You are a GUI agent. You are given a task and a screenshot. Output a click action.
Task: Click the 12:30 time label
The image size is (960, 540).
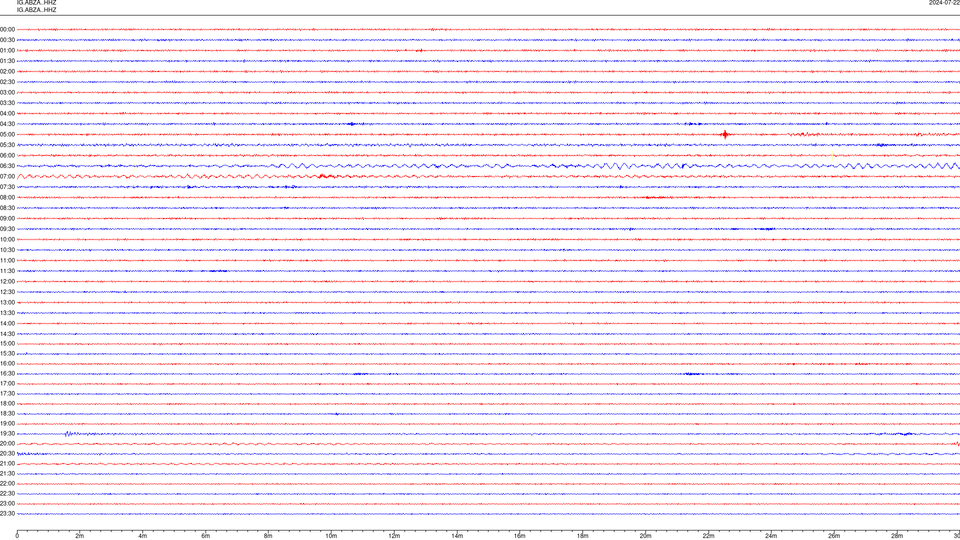click(x=7, y=293)
